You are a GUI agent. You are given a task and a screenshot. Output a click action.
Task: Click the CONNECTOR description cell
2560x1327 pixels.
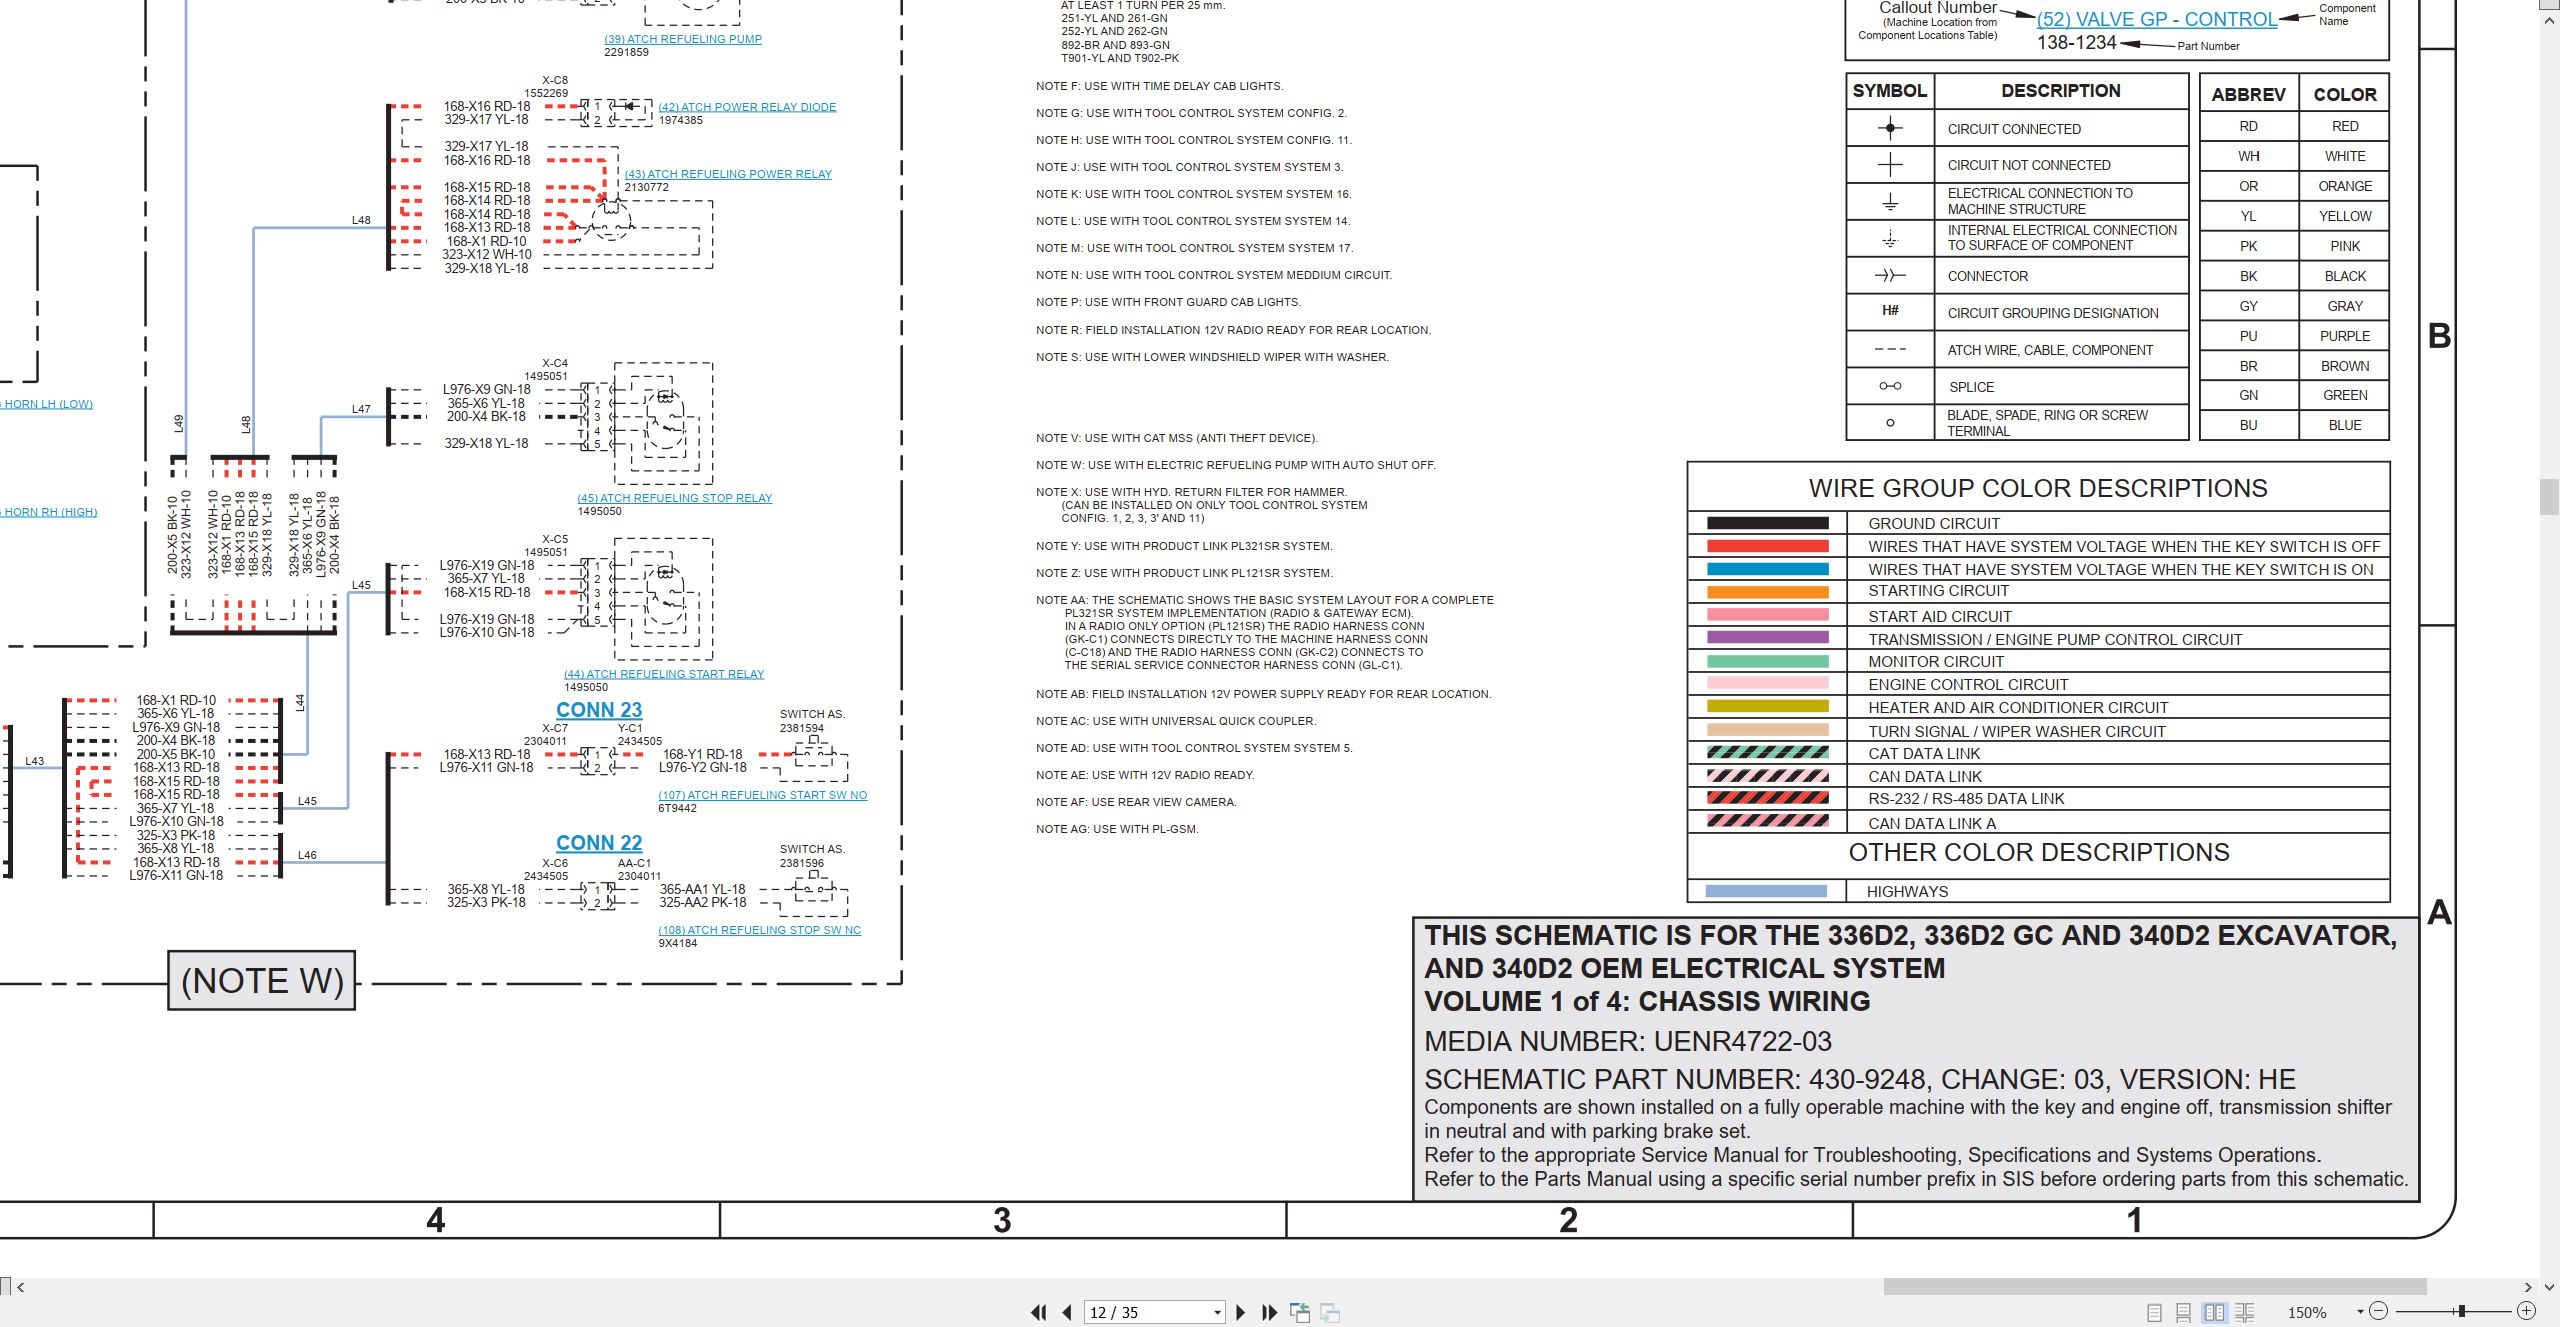tap(2060, 276)
